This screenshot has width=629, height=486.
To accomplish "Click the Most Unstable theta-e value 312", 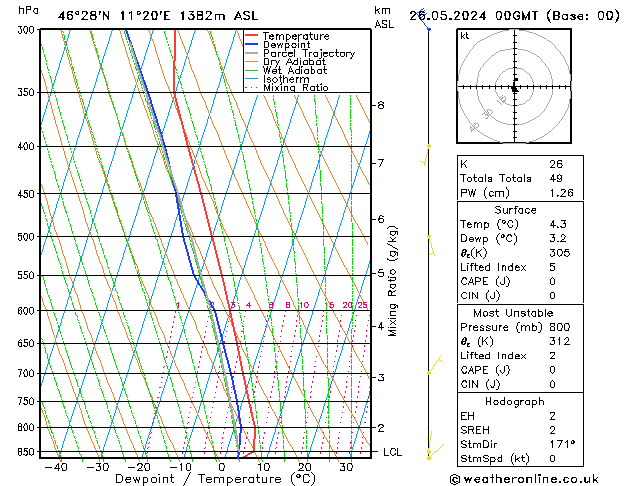I will (x=560, y=341).
